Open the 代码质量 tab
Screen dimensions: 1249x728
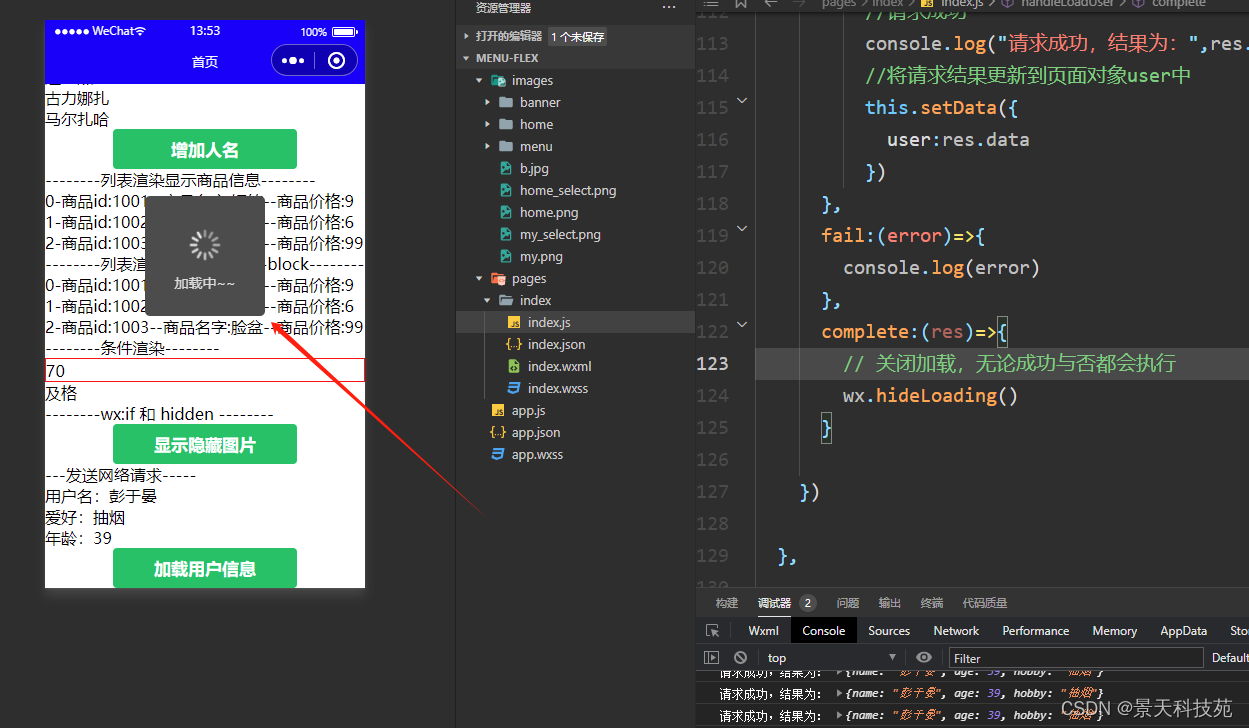985,603
